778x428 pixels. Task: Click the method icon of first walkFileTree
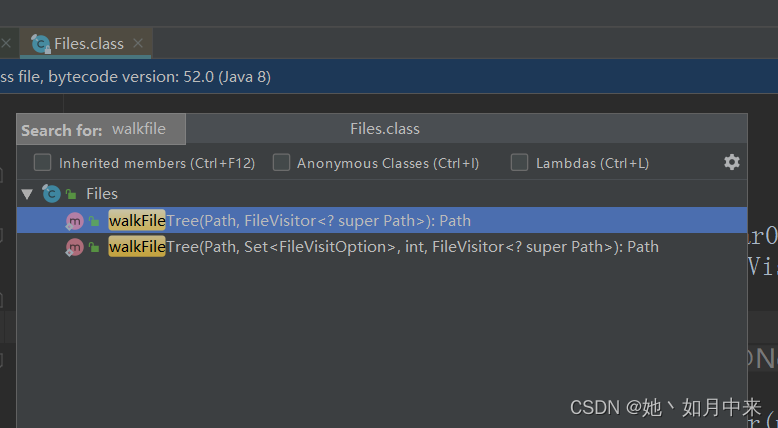(x=74, y=221)
